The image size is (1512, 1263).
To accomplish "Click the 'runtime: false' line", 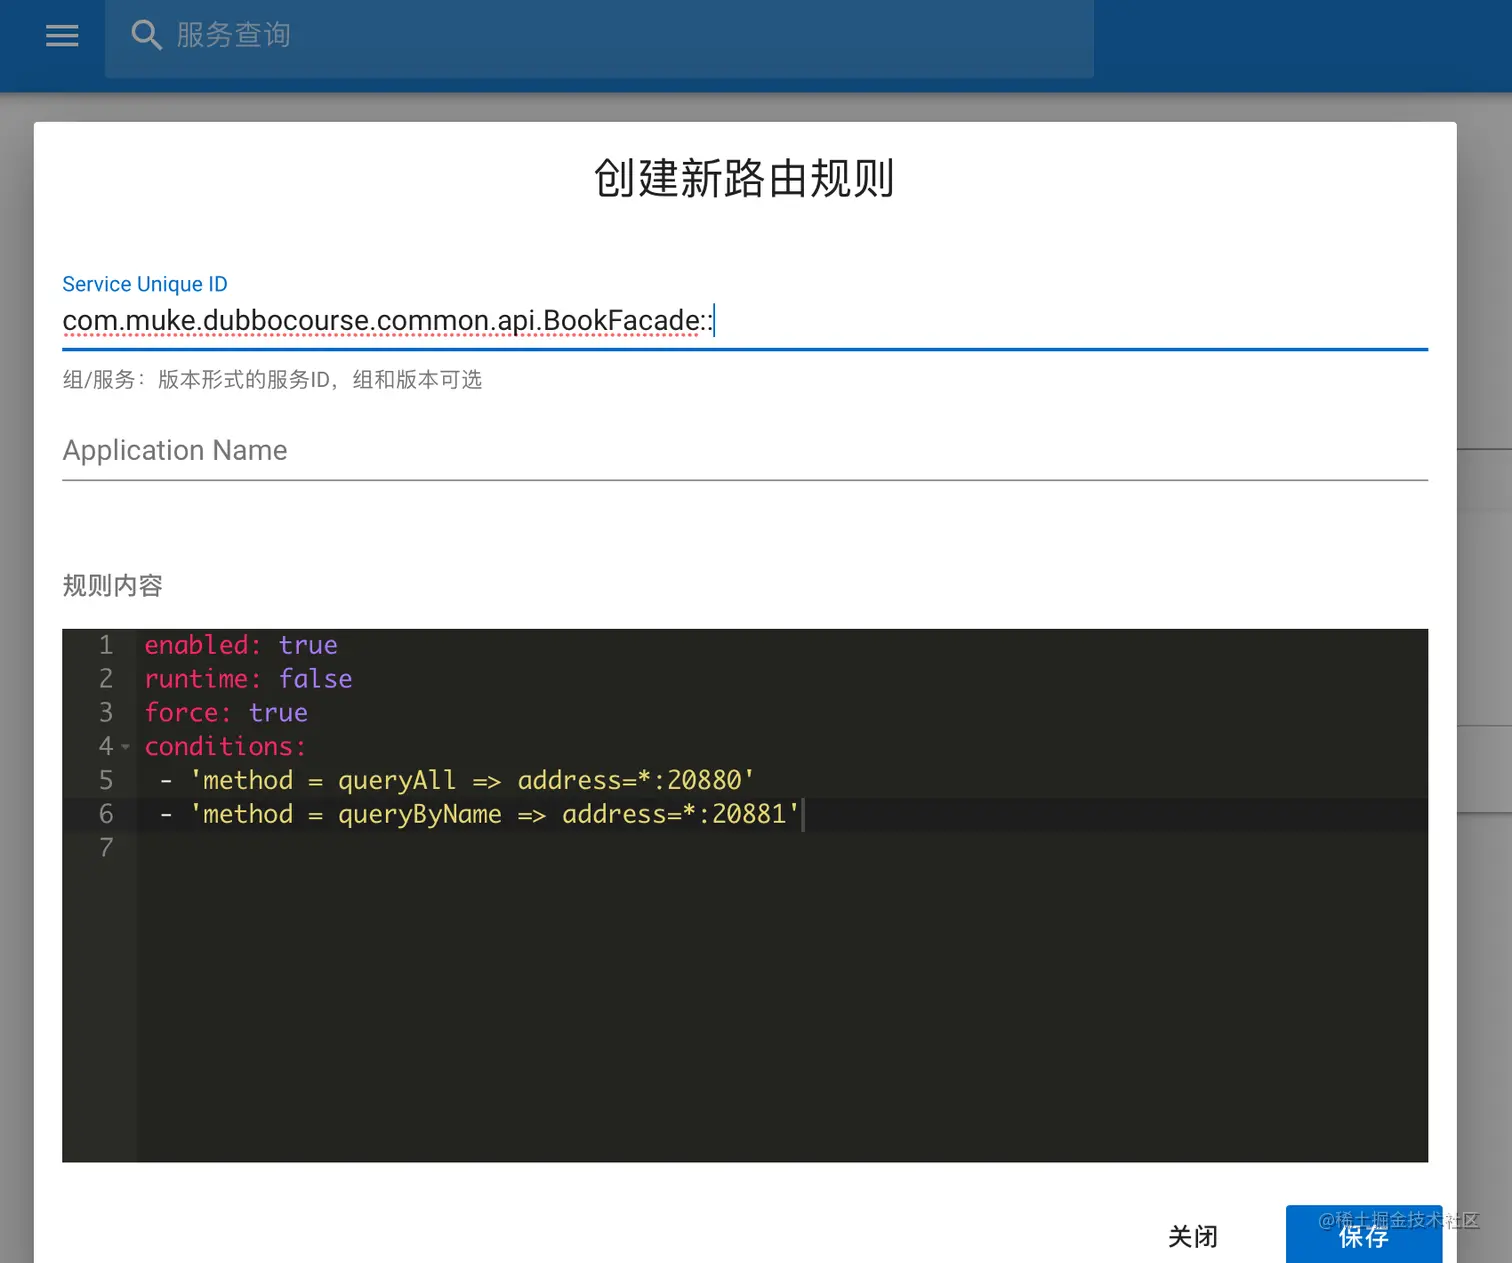I will click(248, 679).
